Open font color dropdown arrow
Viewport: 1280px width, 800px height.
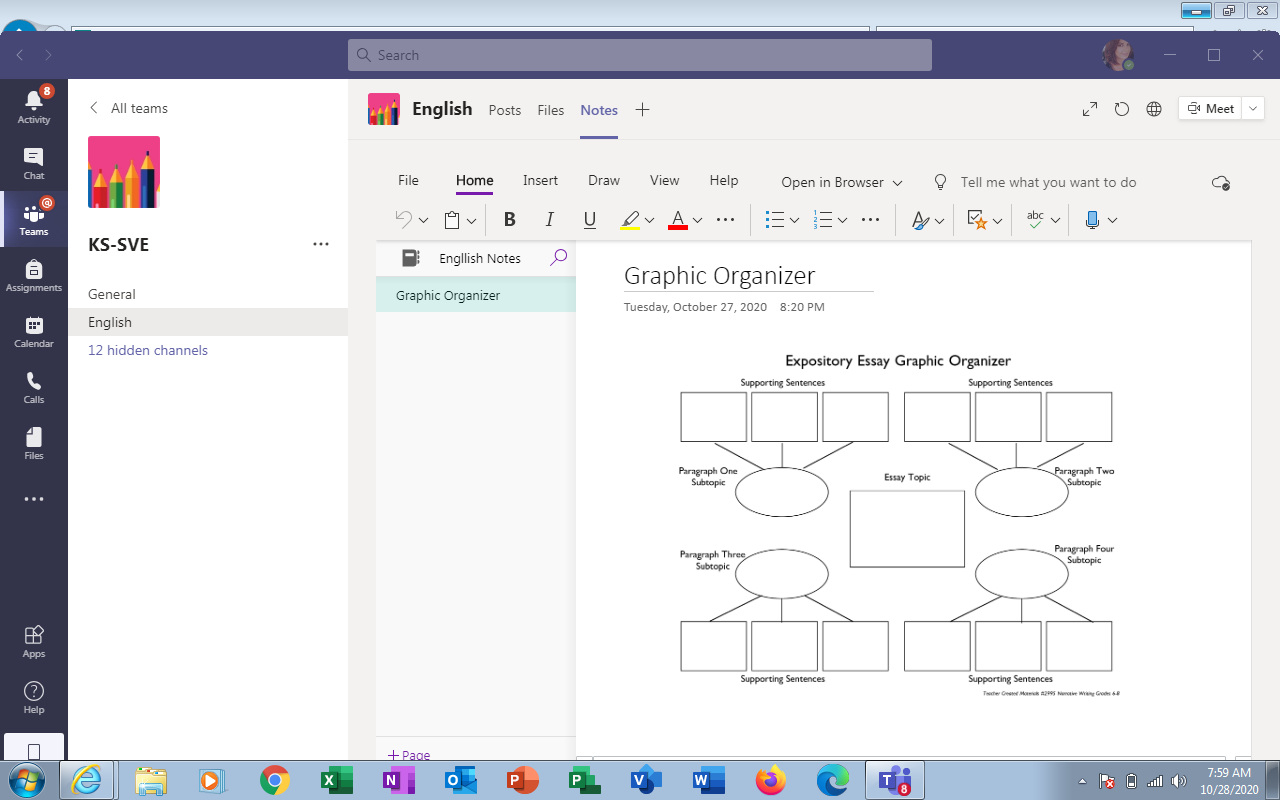click(697, 221)
